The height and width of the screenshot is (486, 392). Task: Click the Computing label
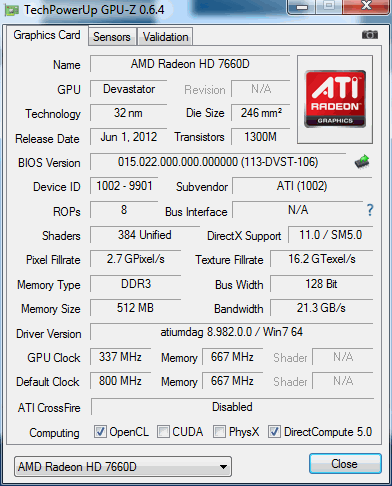[54, 433]
